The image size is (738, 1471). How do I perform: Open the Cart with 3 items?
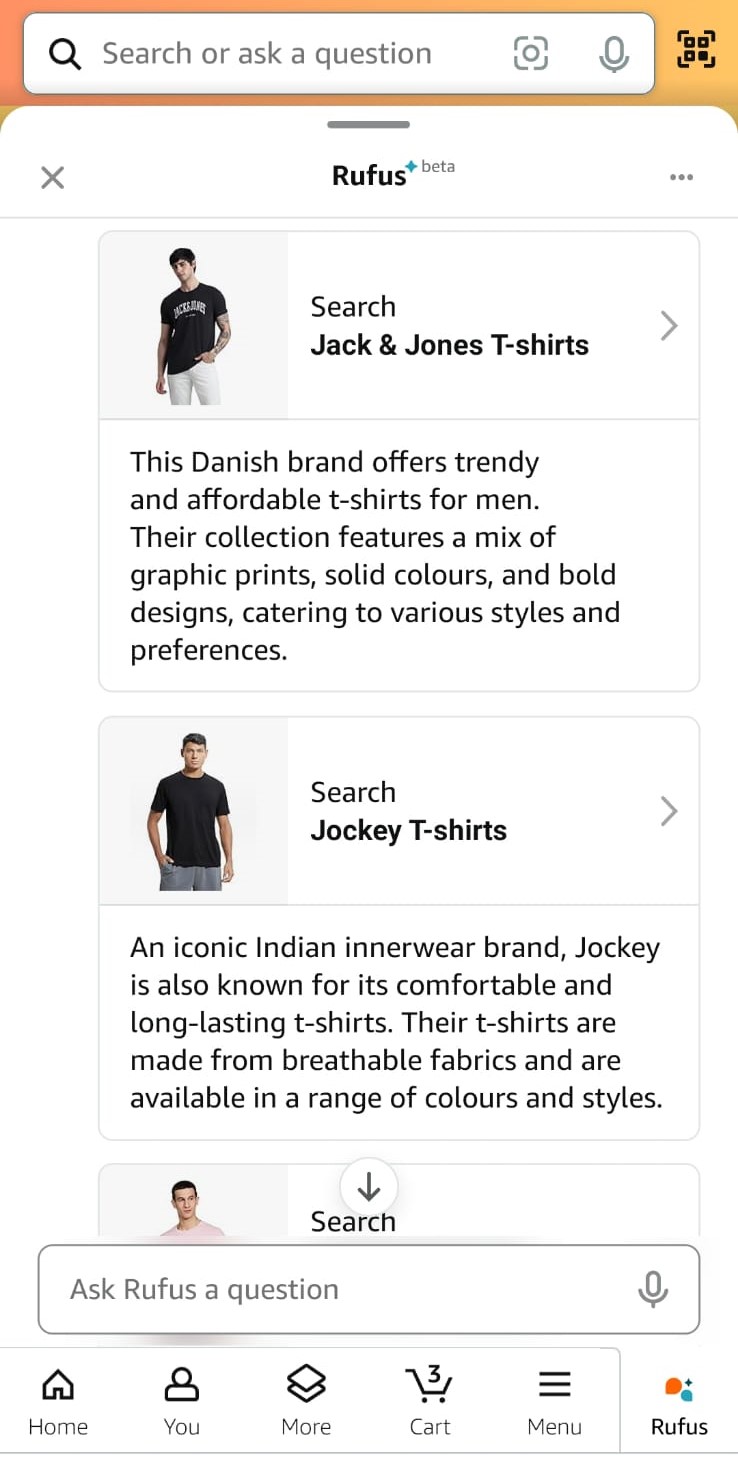(x=430, y=1400)
